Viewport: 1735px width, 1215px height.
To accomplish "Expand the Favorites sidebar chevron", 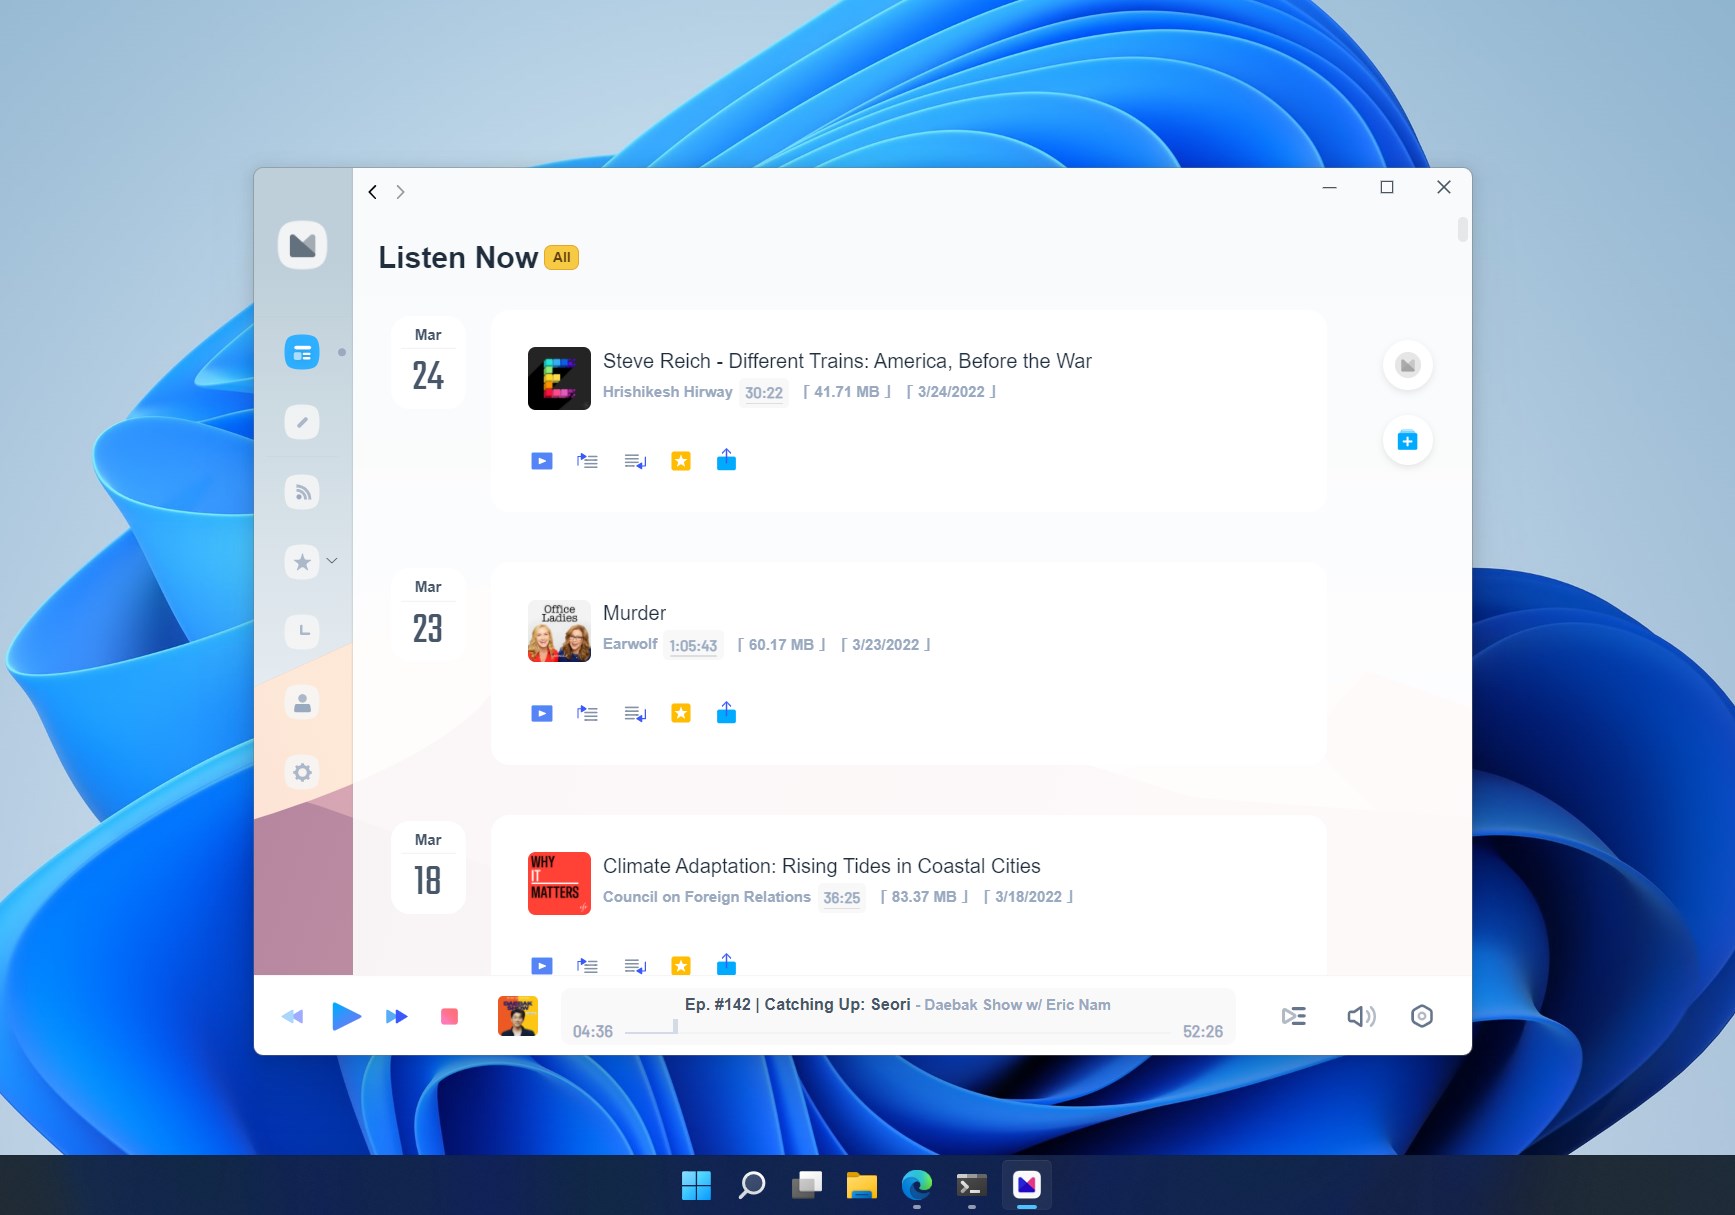I will 331,561.
